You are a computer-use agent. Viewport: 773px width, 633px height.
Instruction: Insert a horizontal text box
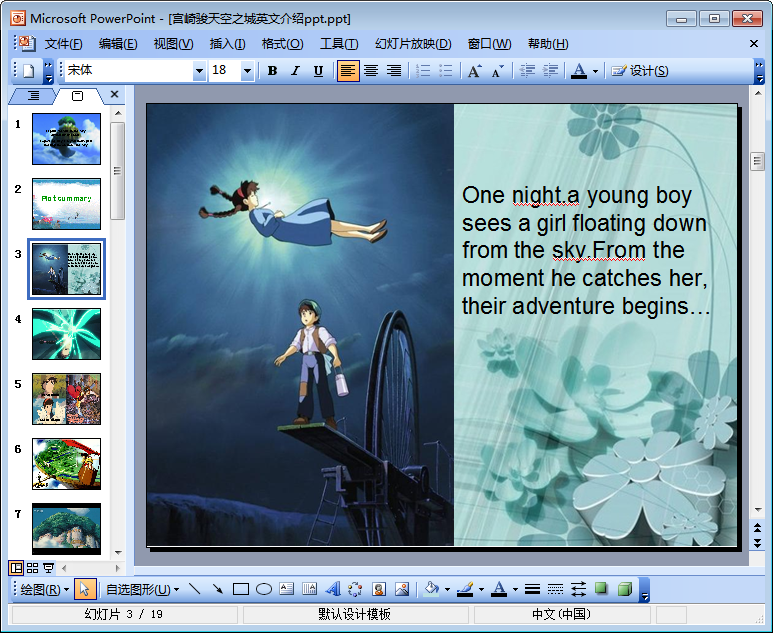click(286, 589)
